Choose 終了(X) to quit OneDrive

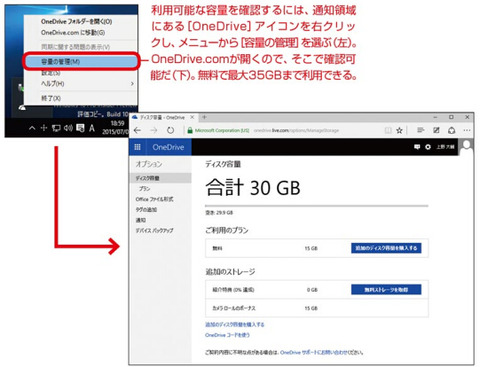51,98
